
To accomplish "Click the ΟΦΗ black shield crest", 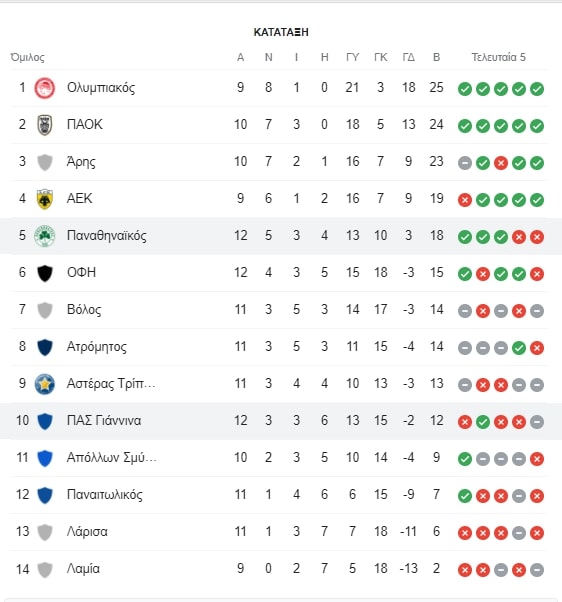I will [x=45, y=273].
